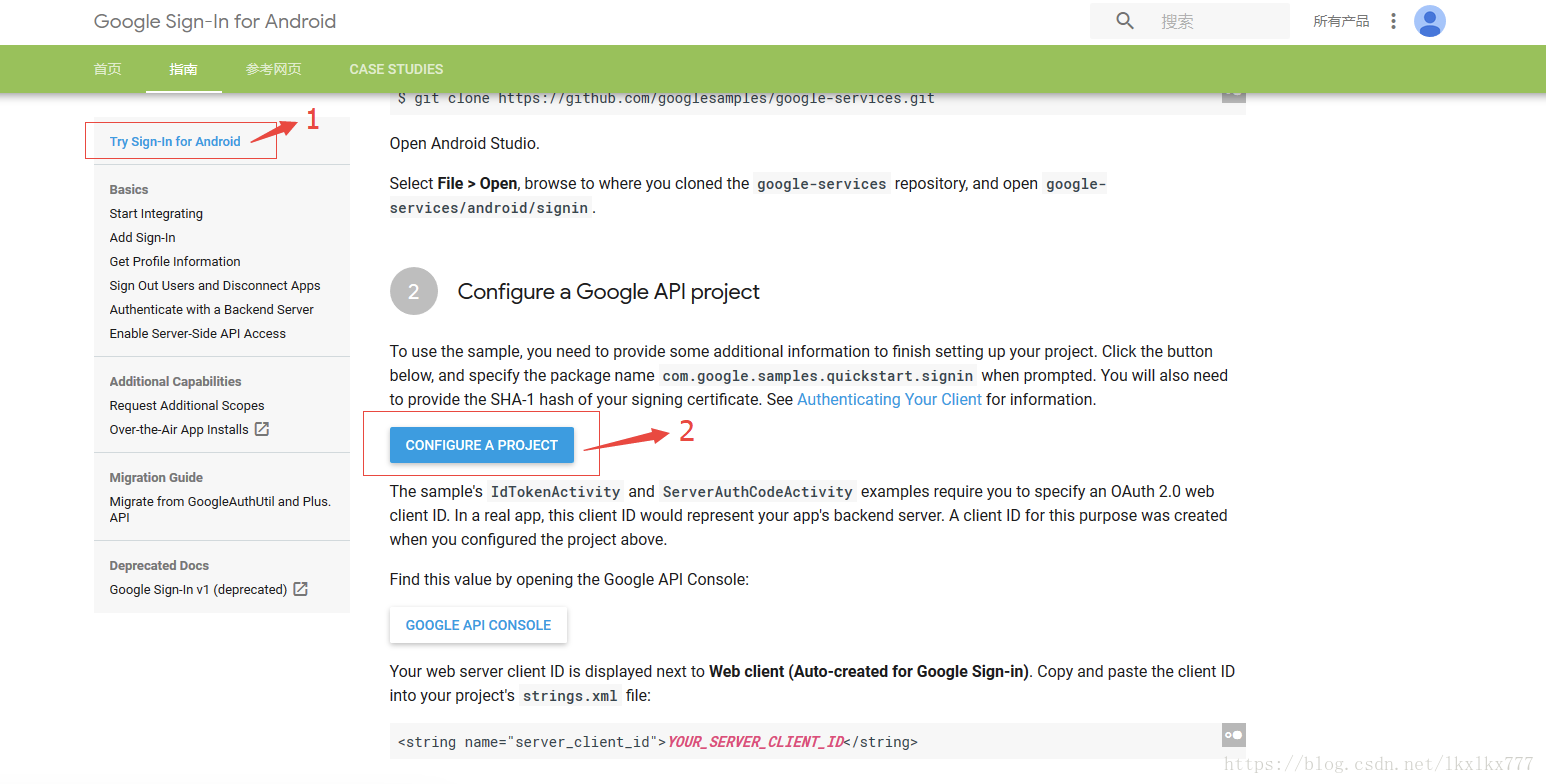Open Sign Out Users and Disconnect Apps
The width and height of the screenshot is (1546, 784).
[215, 285]
